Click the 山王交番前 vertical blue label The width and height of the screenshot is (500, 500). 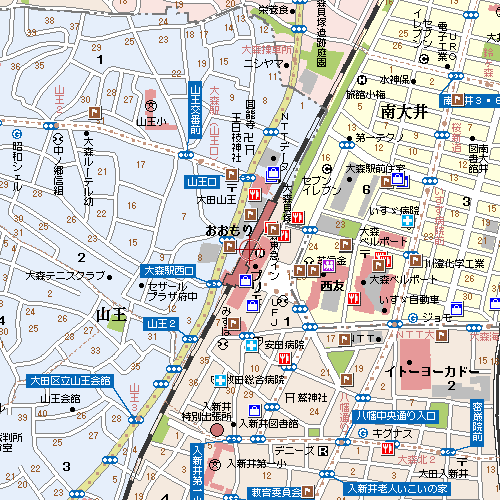(195, 110)
